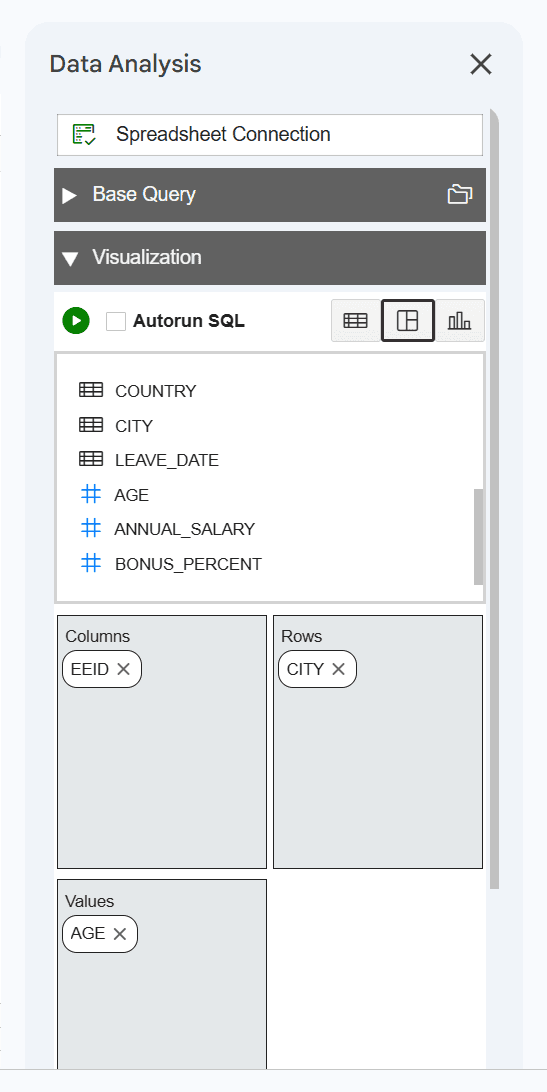Click table icon beside LEAVE_DATE
Screen dimensions: 547x1092
click(x=91, y=460)
